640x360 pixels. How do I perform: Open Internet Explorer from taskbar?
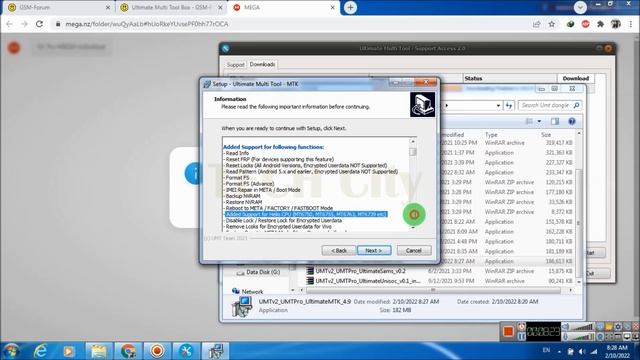[40, 351]
